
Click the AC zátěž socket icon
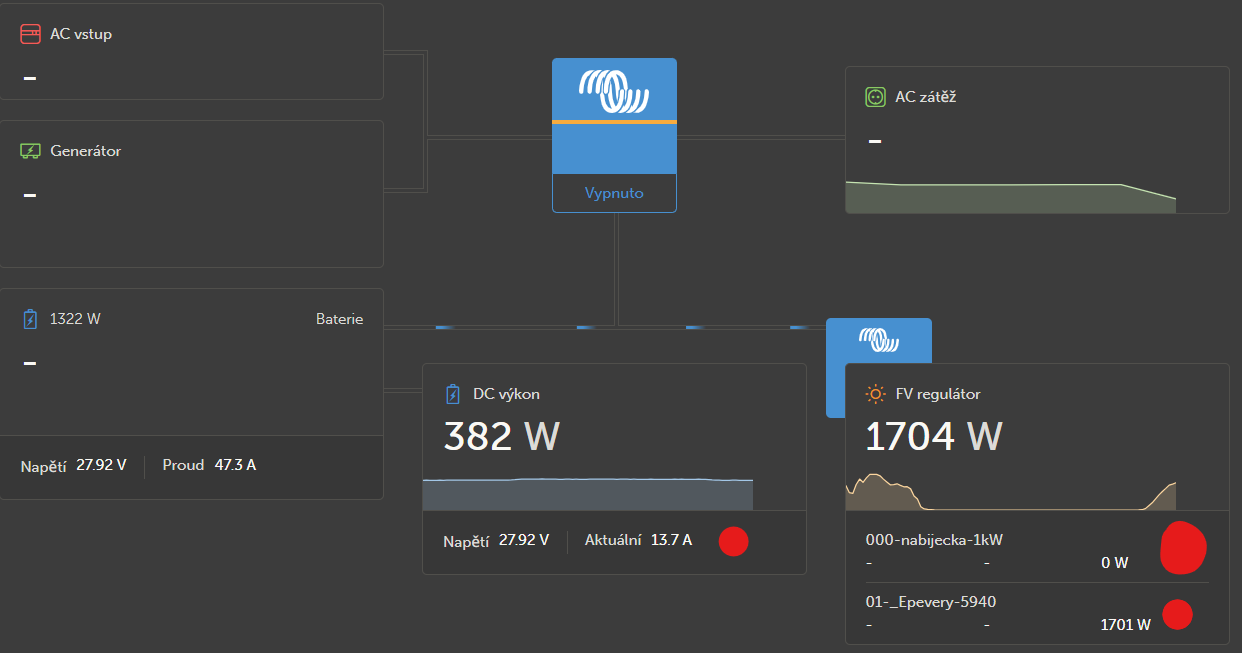pos(875,97)
